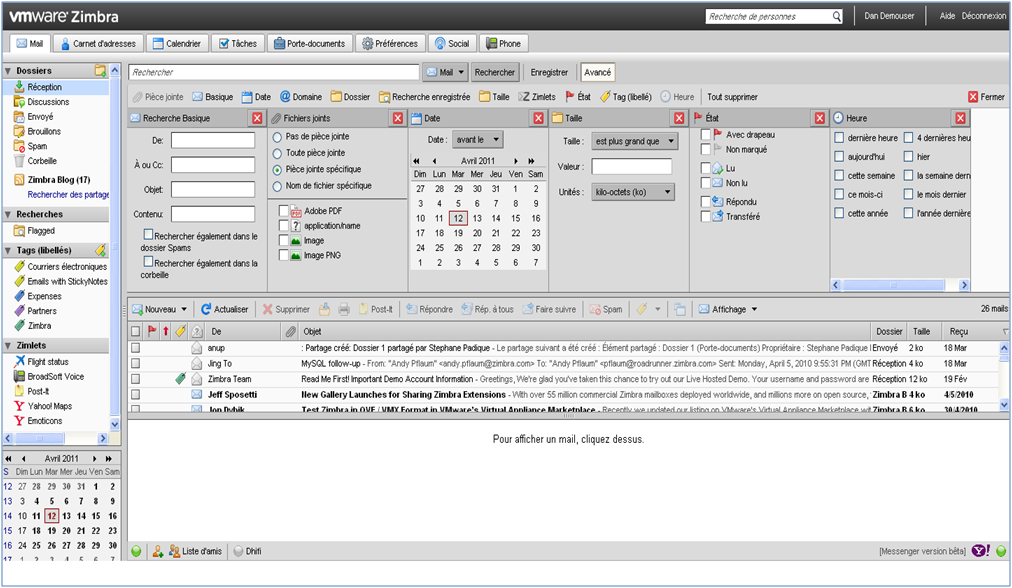
Task: Click the move-to-folder icon next to Supprimer
Action: click(x=325, y=310)
